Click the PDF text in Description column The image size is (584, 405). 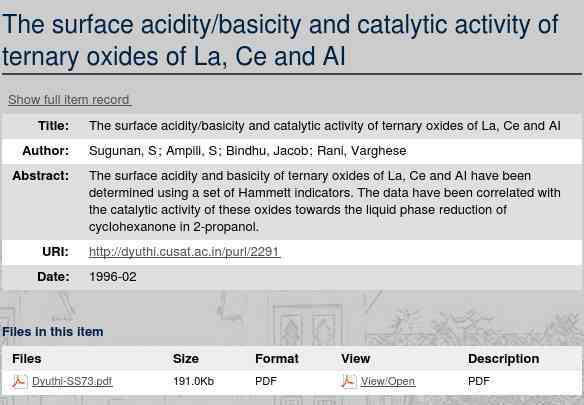[x=479, y=382]
